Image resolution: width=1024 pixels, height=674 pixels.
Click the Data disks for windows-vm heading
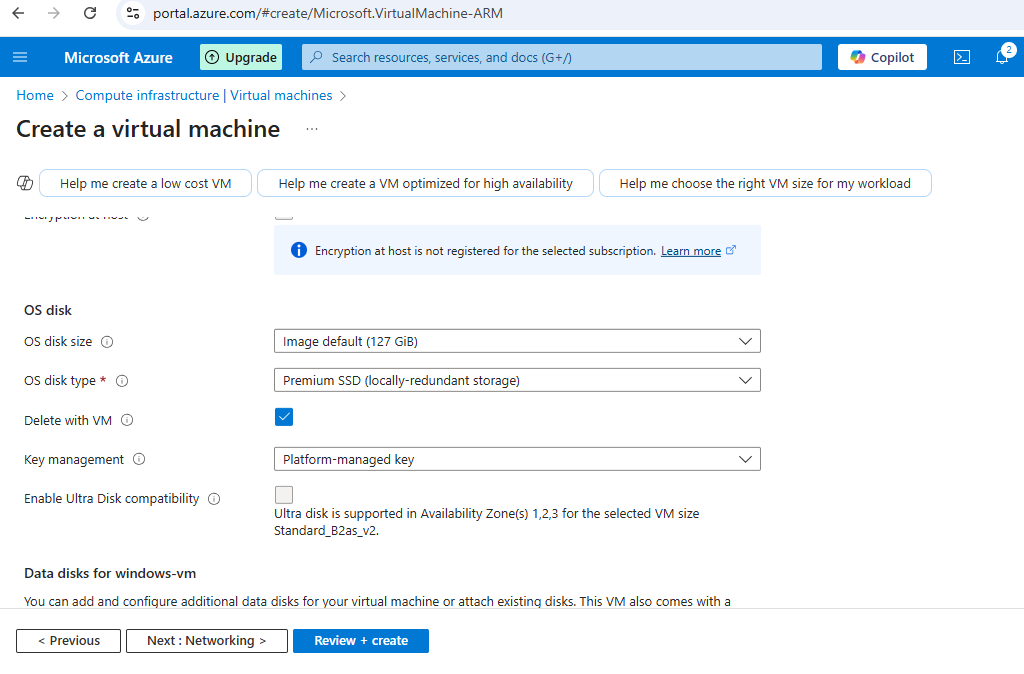[x=110, y=573]
